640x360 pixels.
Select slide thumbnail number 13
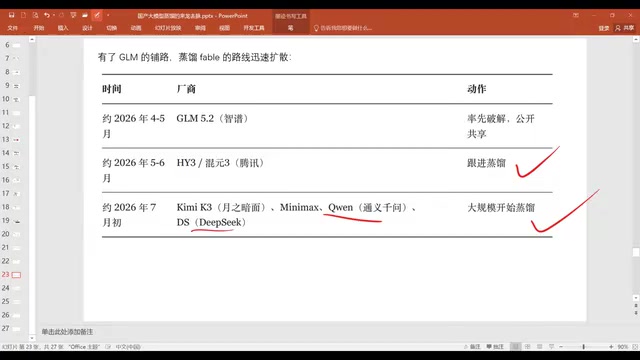[16, 140]
